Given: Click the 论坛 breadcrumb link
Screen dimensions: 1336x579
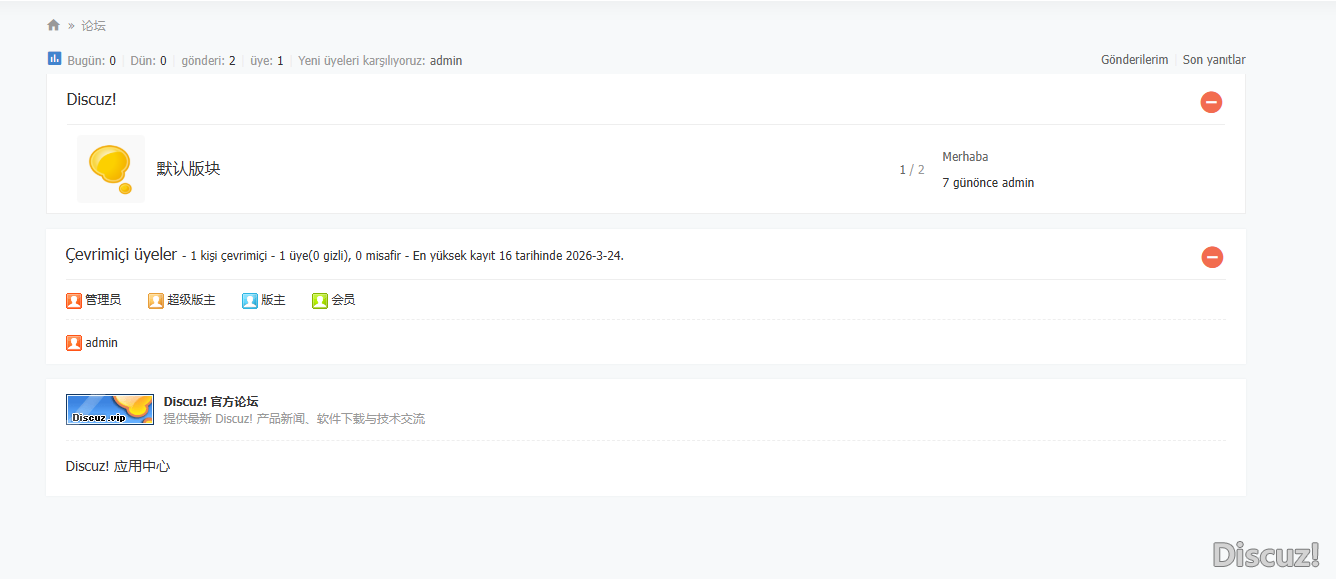Looking at the screenshot, I should [93, 25].
